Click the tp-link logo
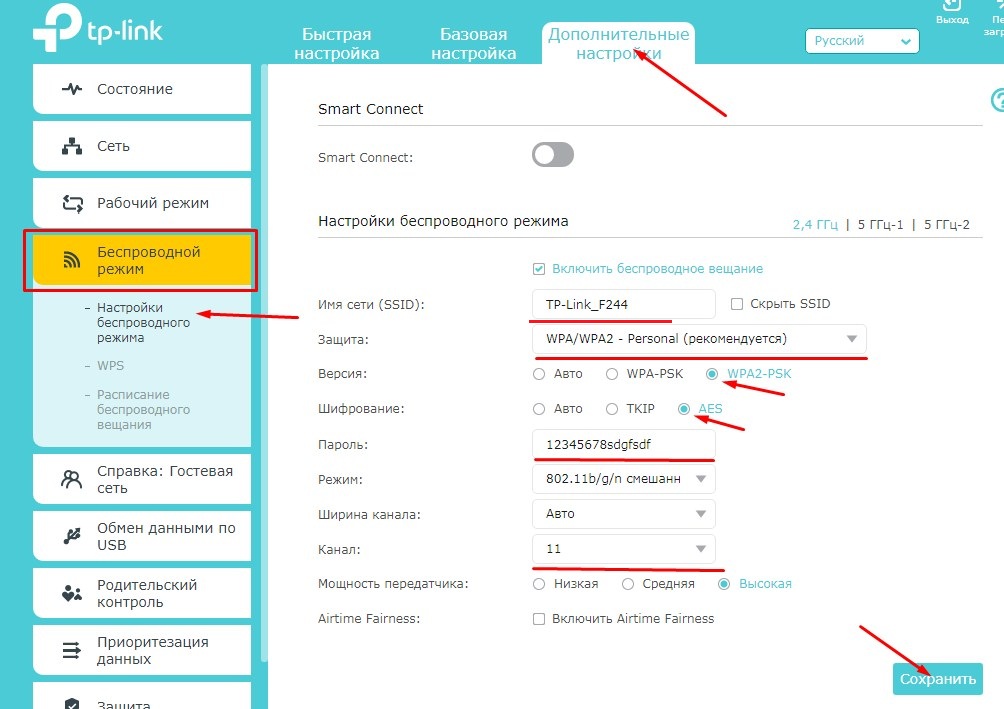Image resolution: width=1004 pixels, height=709 pixels. (97, 27)
